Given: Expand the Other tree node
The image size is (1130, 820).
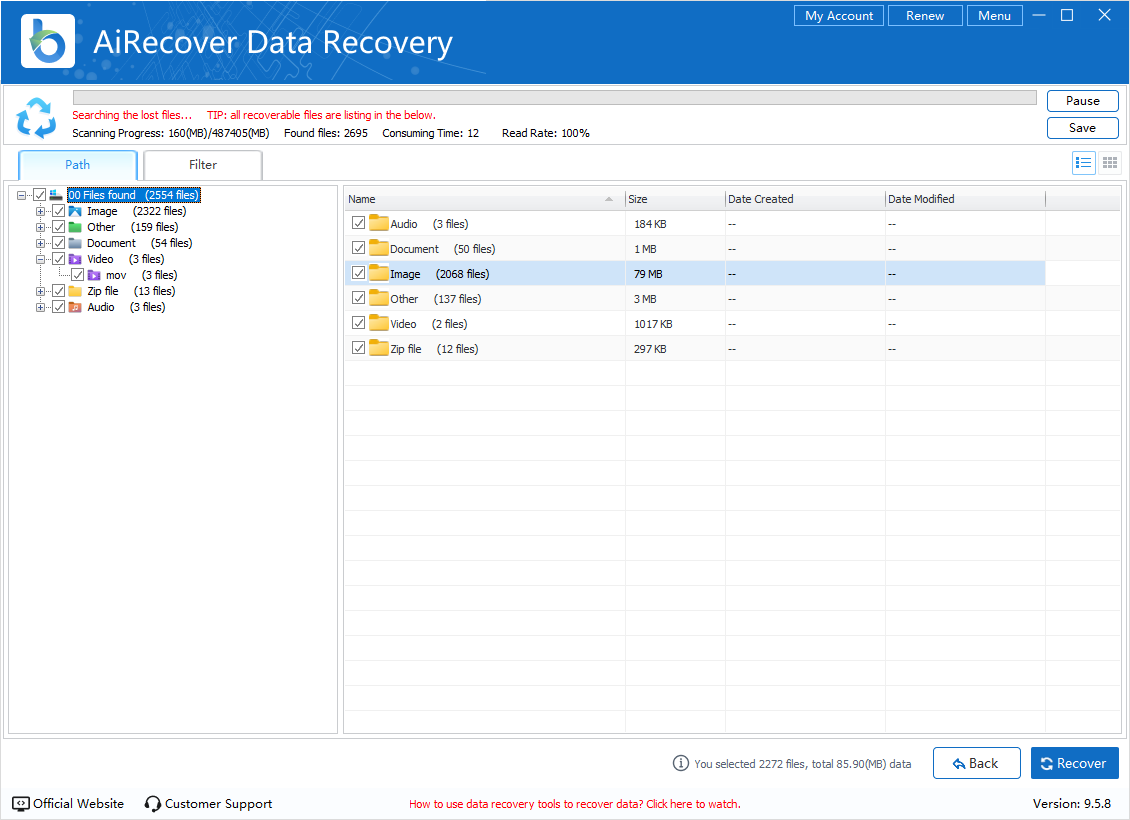Looking at the screenshot, I should pos(40,227).
